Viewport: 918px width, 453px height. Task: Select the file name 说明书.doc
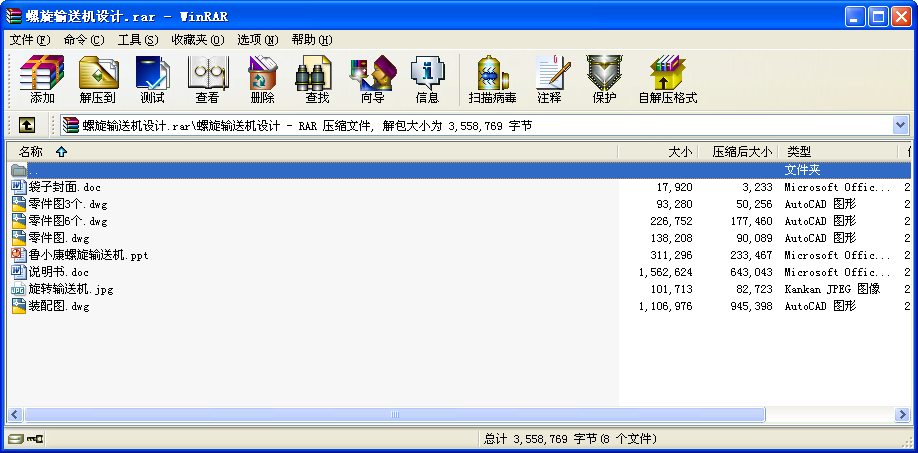coord(59,272)
